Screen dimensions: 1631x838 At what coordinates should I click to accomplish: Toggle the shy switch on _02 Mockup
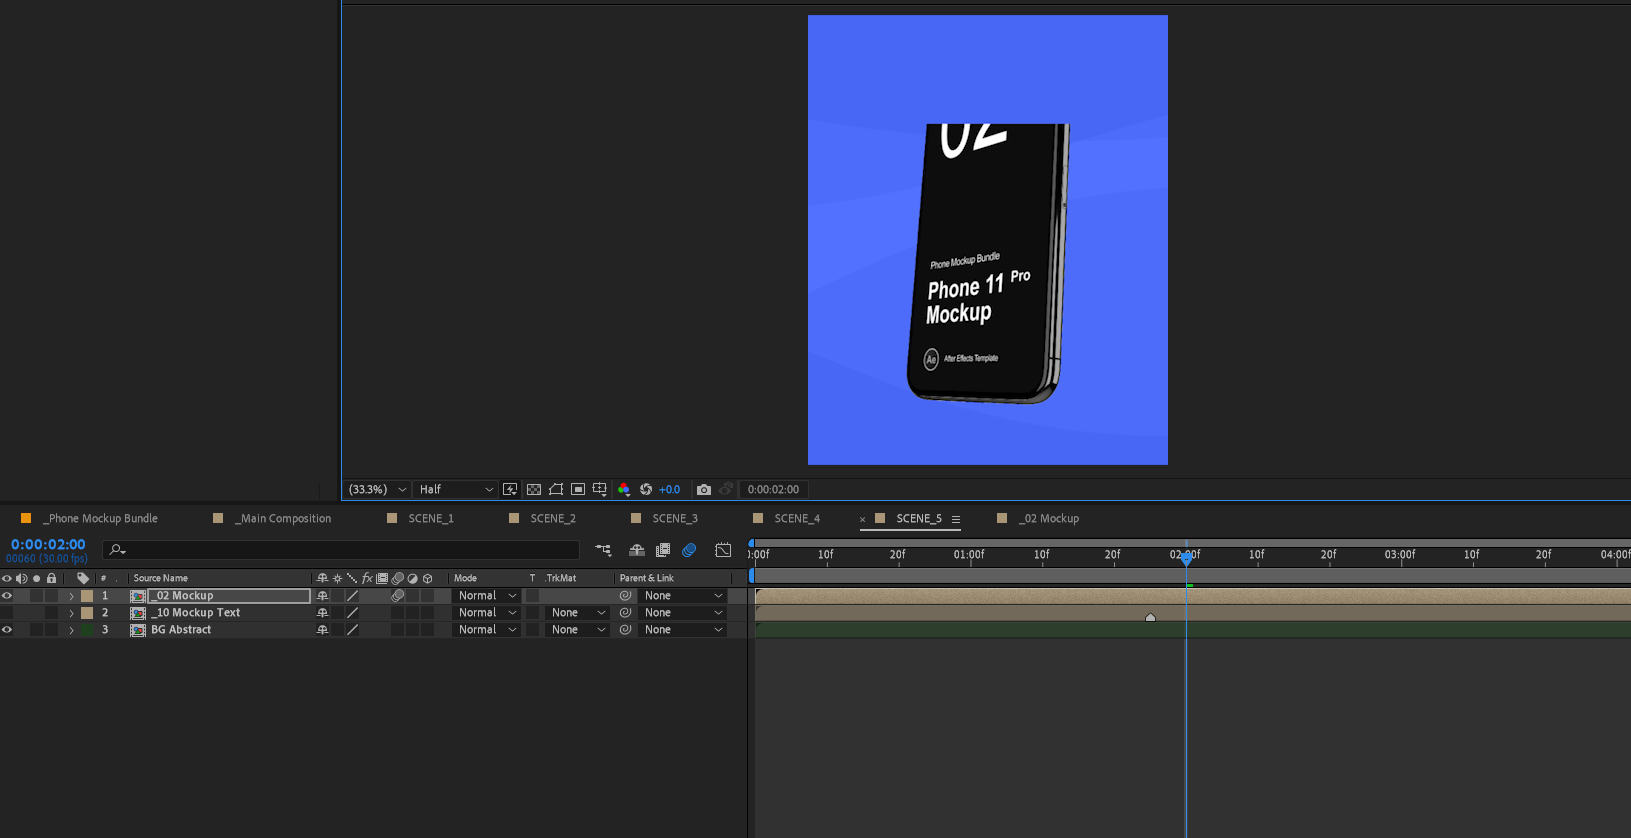point(322,596)
